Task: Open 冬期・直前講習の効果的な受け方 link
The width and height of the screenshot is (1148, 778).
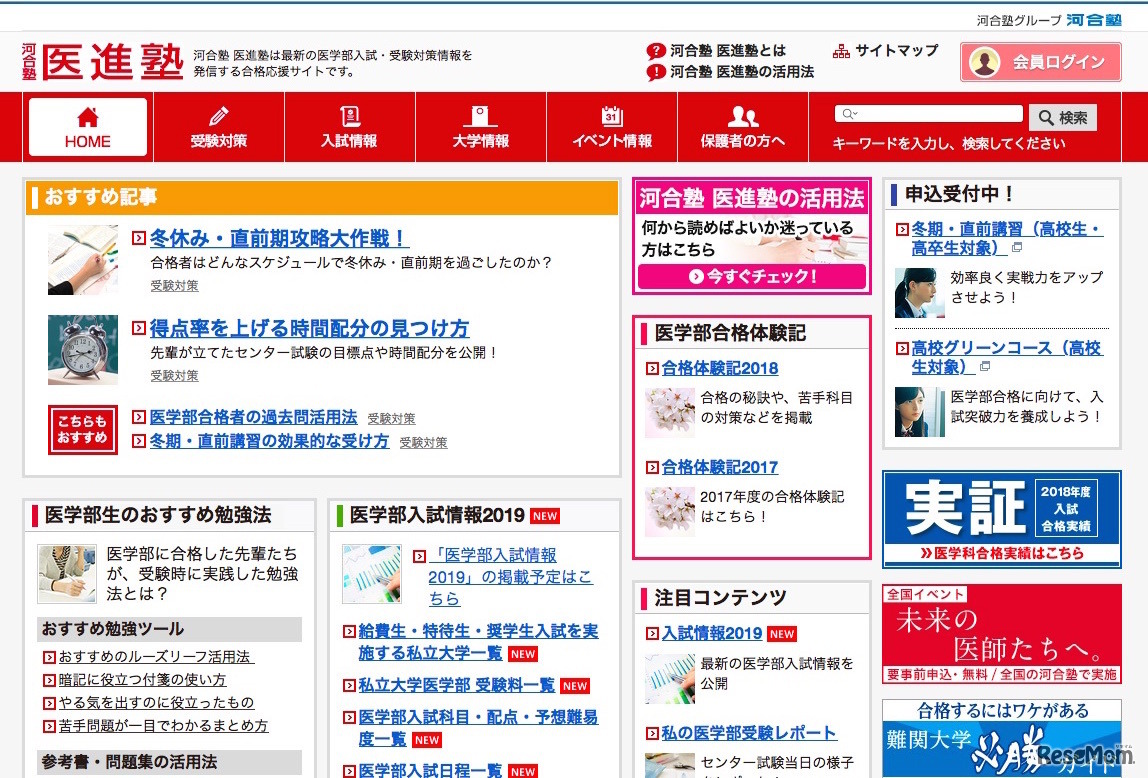Action: pyautogui.click(x=269, y=441)
